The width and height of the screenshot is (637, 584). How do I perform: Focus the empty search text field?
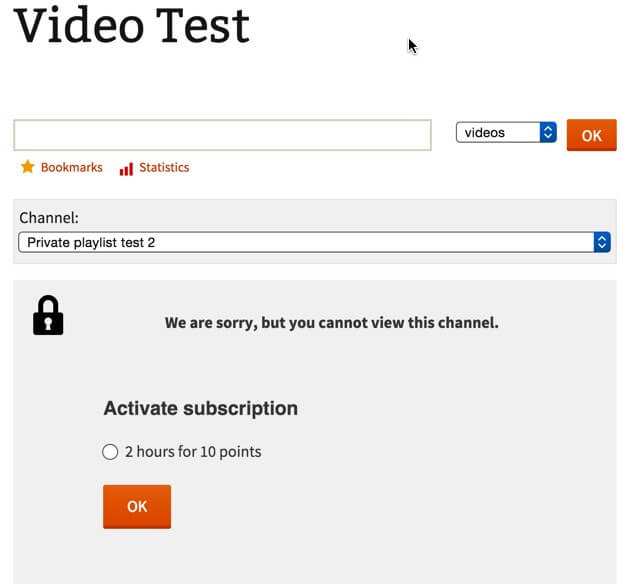[222, 135]
